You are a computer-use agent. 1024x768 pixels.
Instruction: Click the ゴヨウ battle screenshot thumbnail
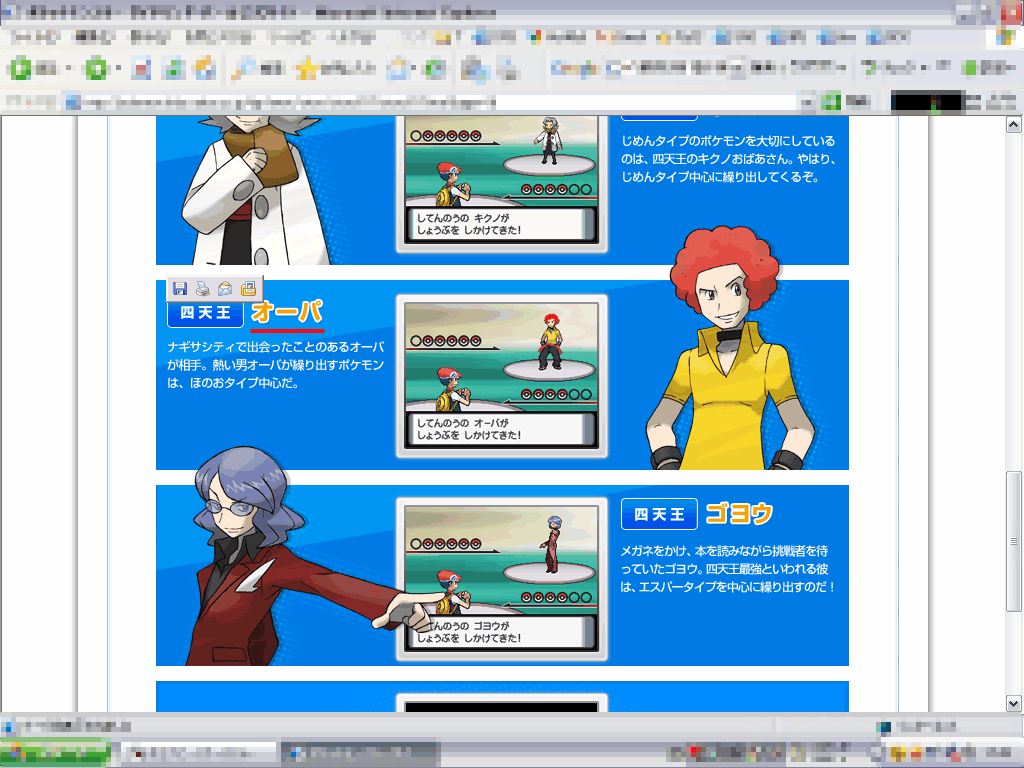(x=502, y=579)
